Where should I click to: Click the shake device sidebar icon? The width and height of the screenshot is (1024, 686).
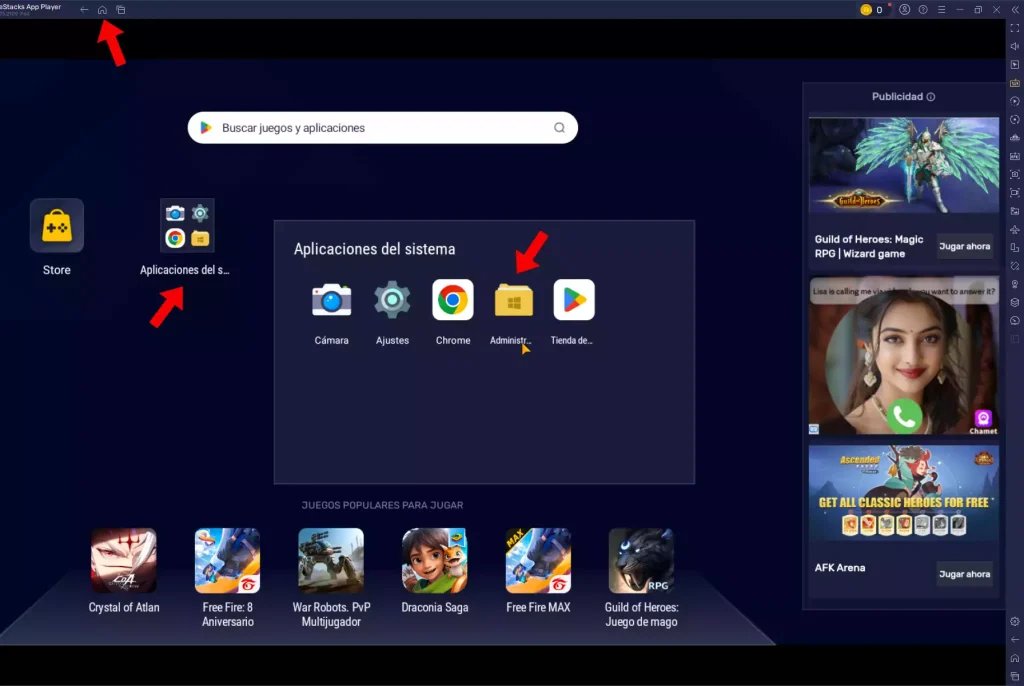[1015, 266]
